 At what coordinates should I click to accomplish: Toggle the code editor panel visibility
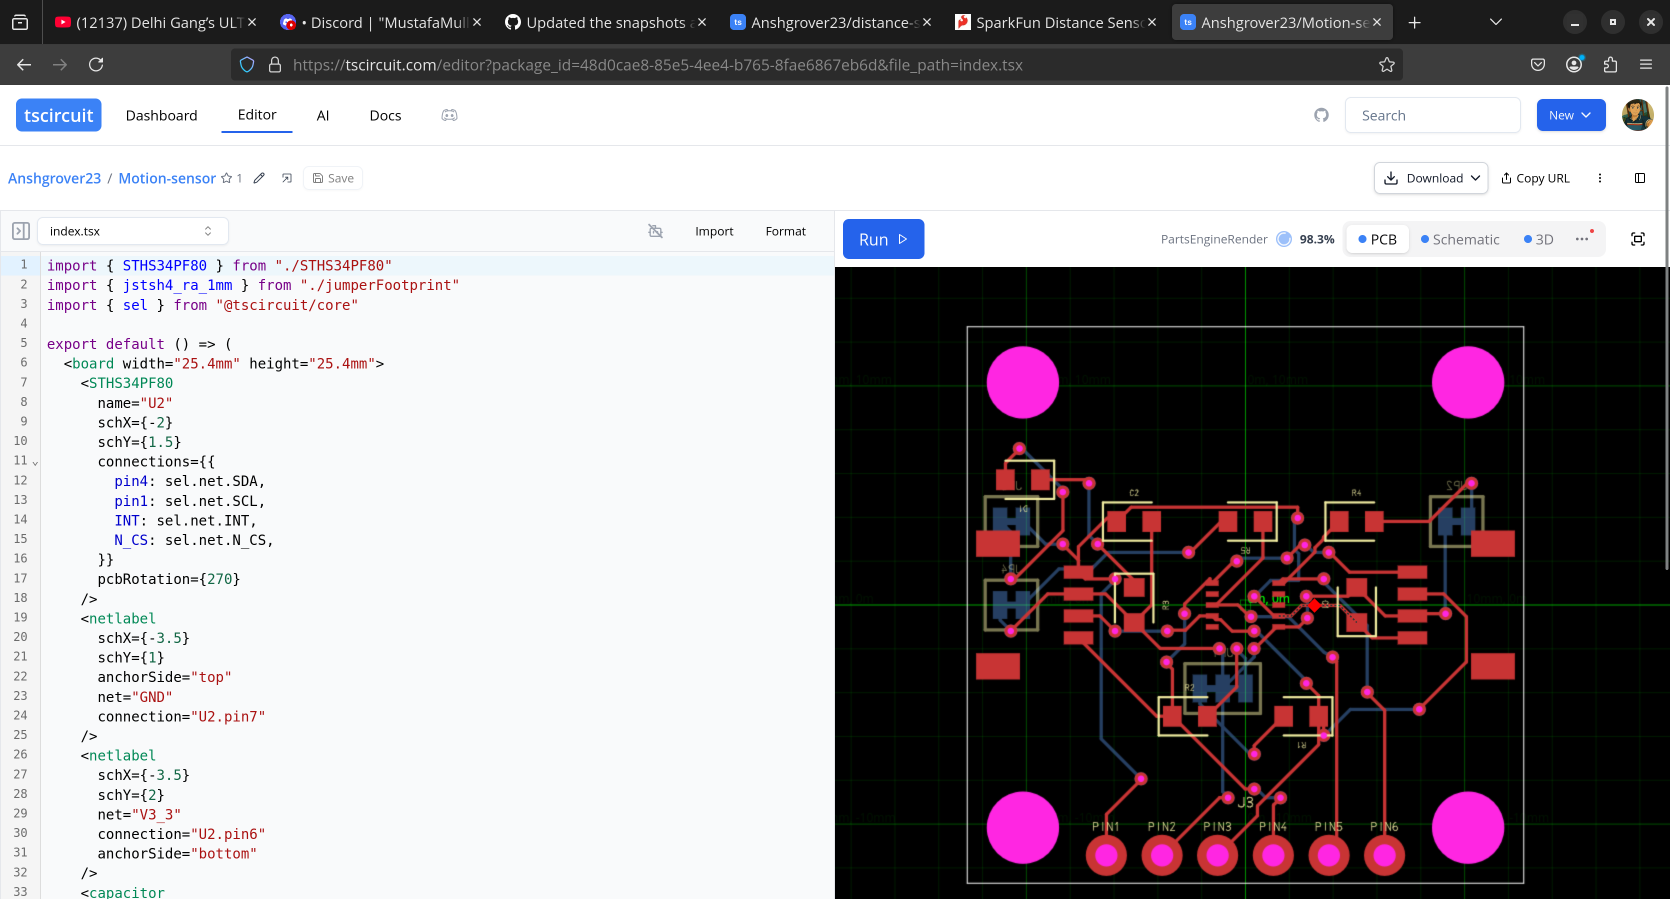click(1639, 178)
